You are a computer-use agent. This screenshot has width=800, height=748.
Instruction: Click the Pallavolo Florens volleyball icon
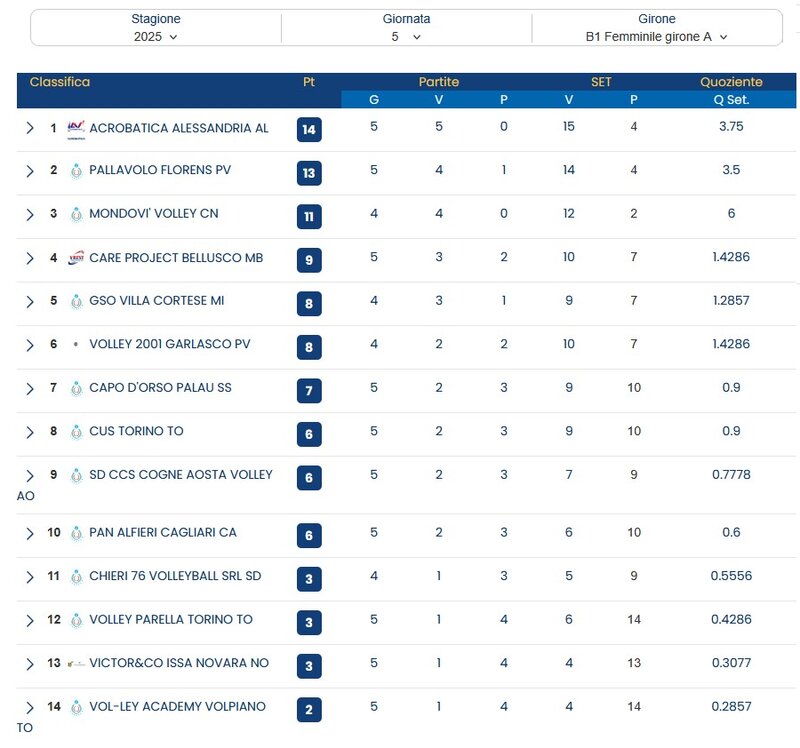(76, 171)
